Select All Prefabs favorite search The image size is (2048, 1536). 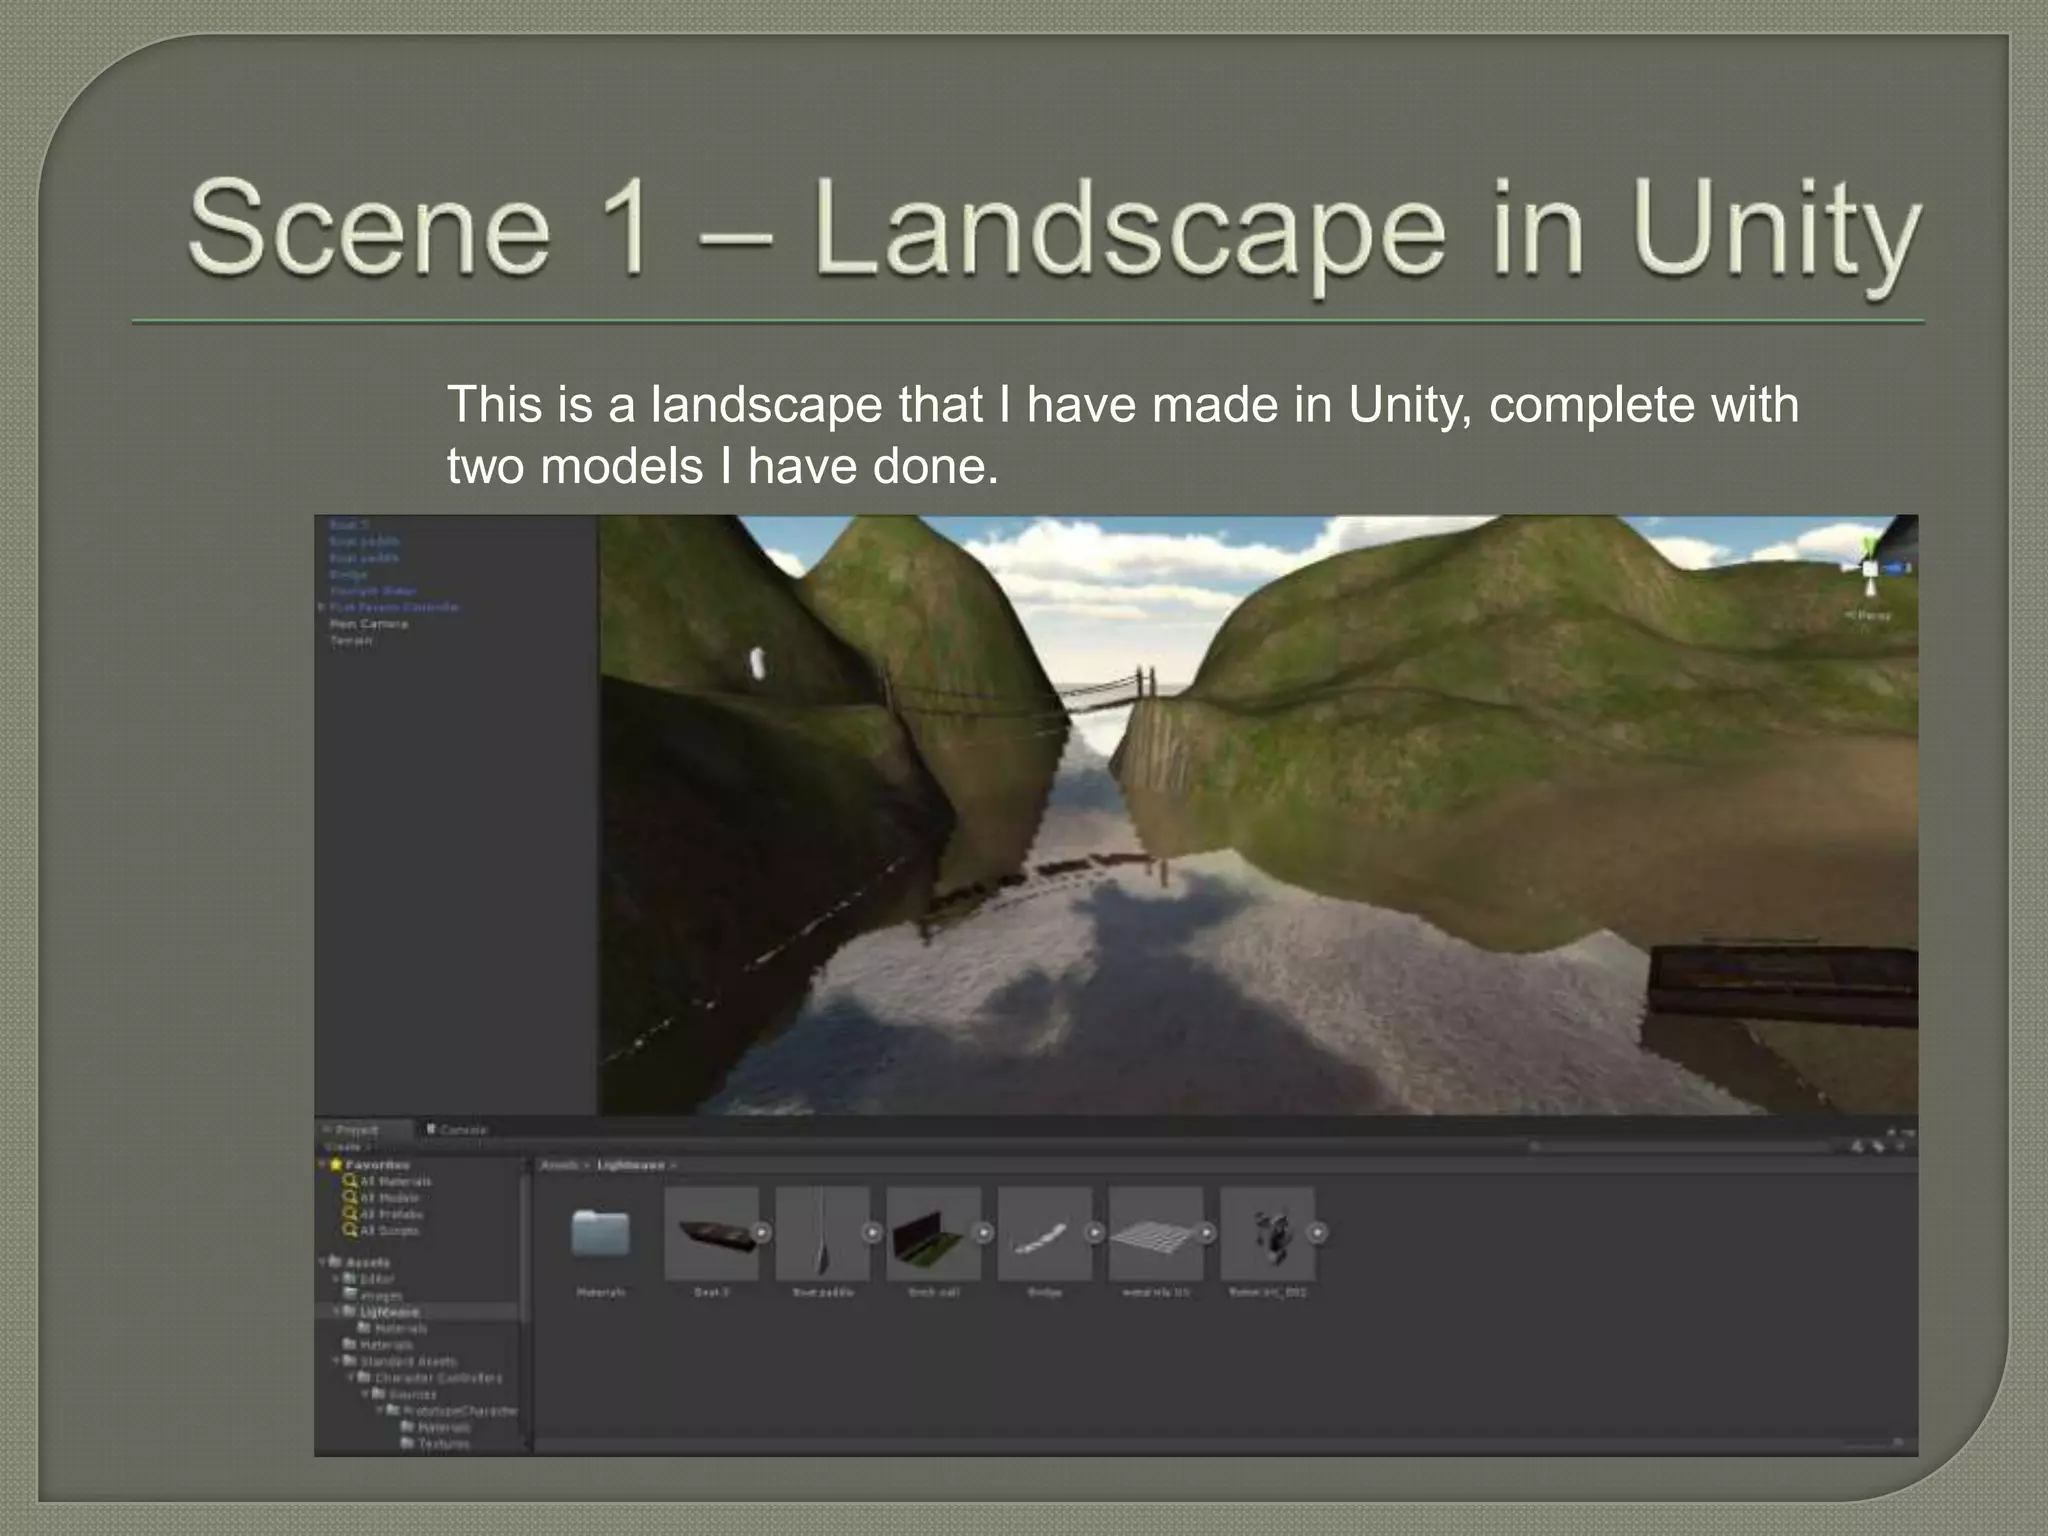click(391, 1214)
